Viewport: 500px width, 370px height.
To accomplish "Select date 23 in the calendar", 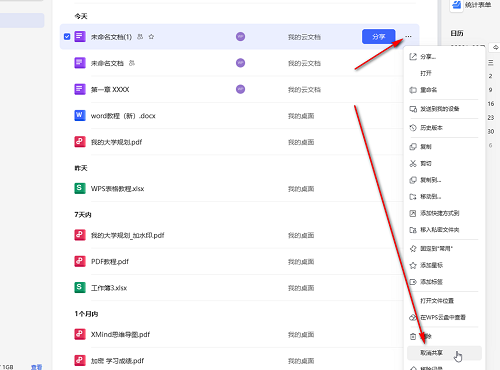I will pyautogui.click(x=491, y=118).
